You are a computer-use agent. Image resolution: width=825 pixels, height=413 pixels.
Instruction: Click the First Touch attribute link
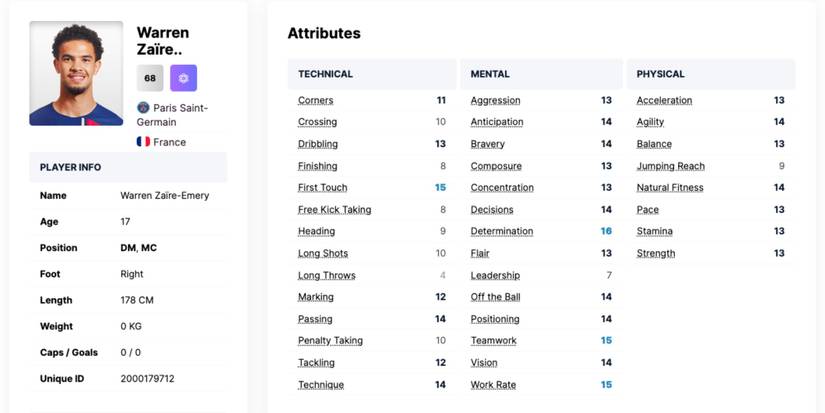322,188
